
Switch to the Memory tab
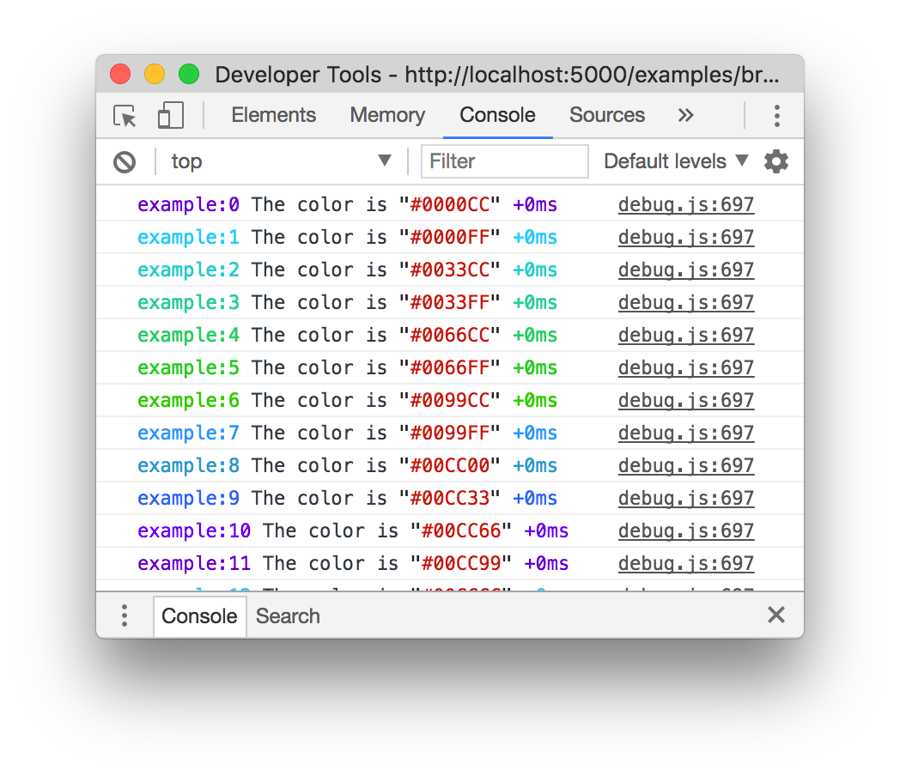coord(387,115)
